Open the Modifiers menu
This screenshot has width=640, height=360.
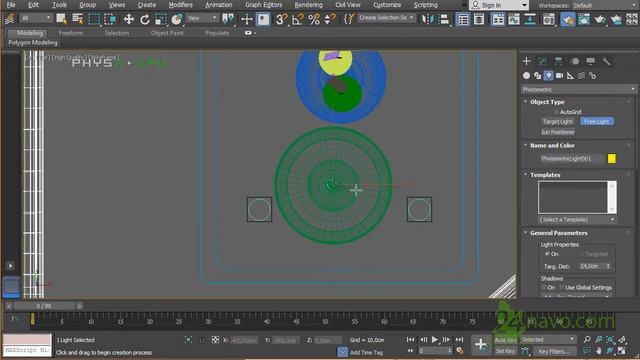pyautogui.click(x=180, y=5)
